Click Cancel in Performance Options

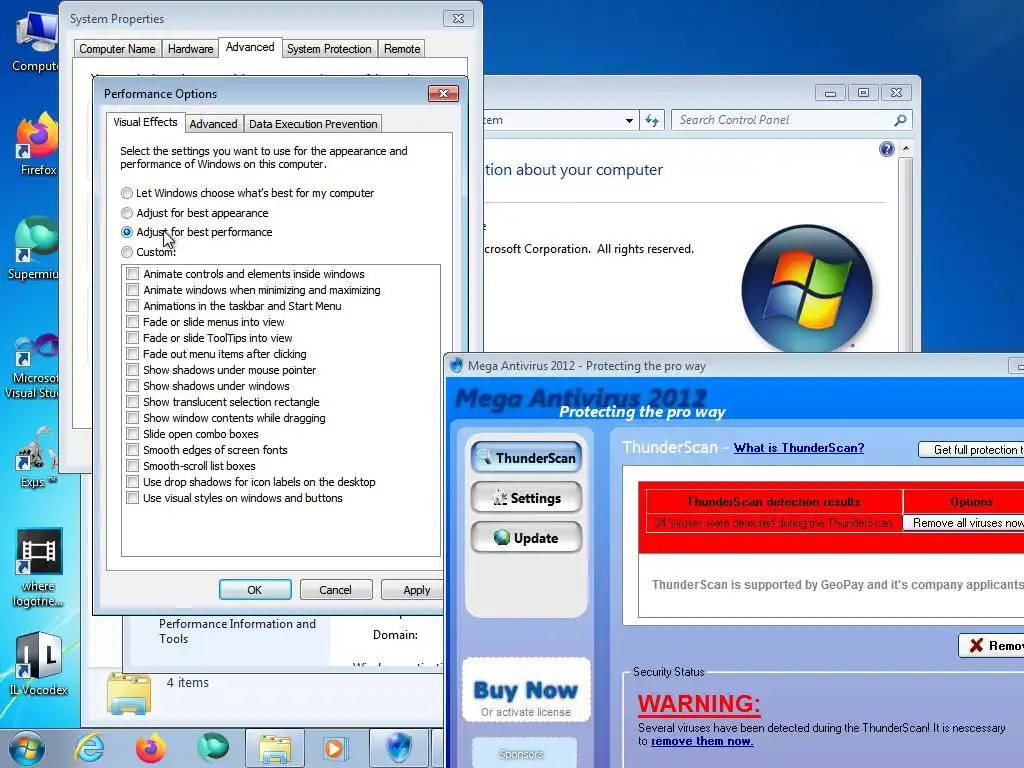click(x=336, y=590)
